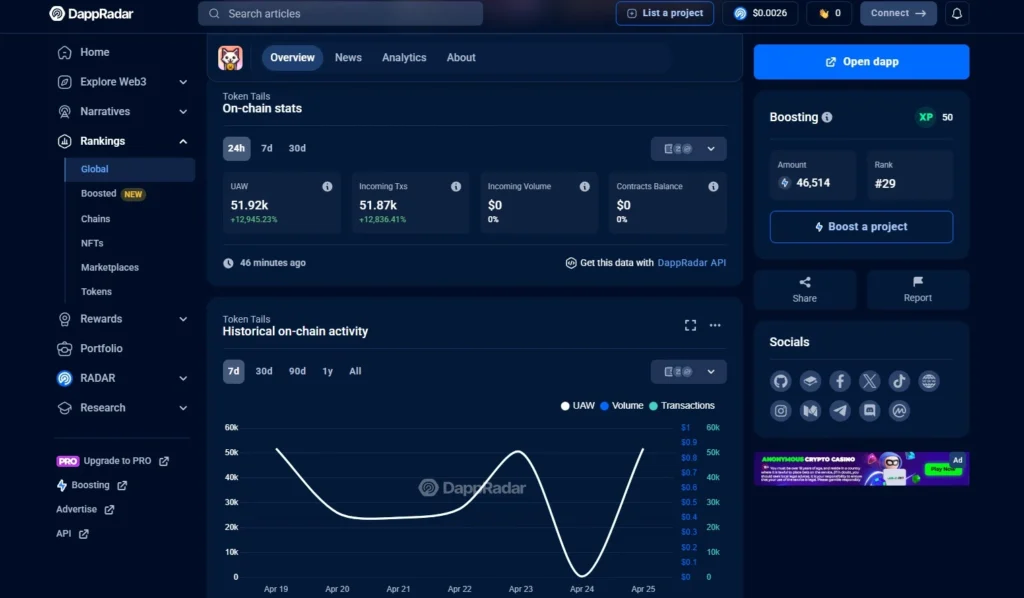This screenshot has width=1024, height=598.
Task: Open the GitBook docs social icon
Action: tap(810, 381)
